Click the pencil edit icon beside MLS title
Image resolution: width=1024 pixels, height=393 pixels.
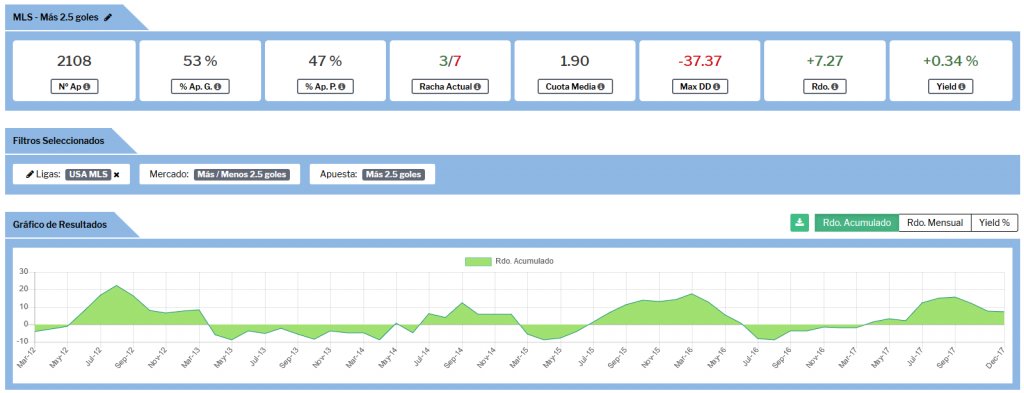(x=108, y=18)
